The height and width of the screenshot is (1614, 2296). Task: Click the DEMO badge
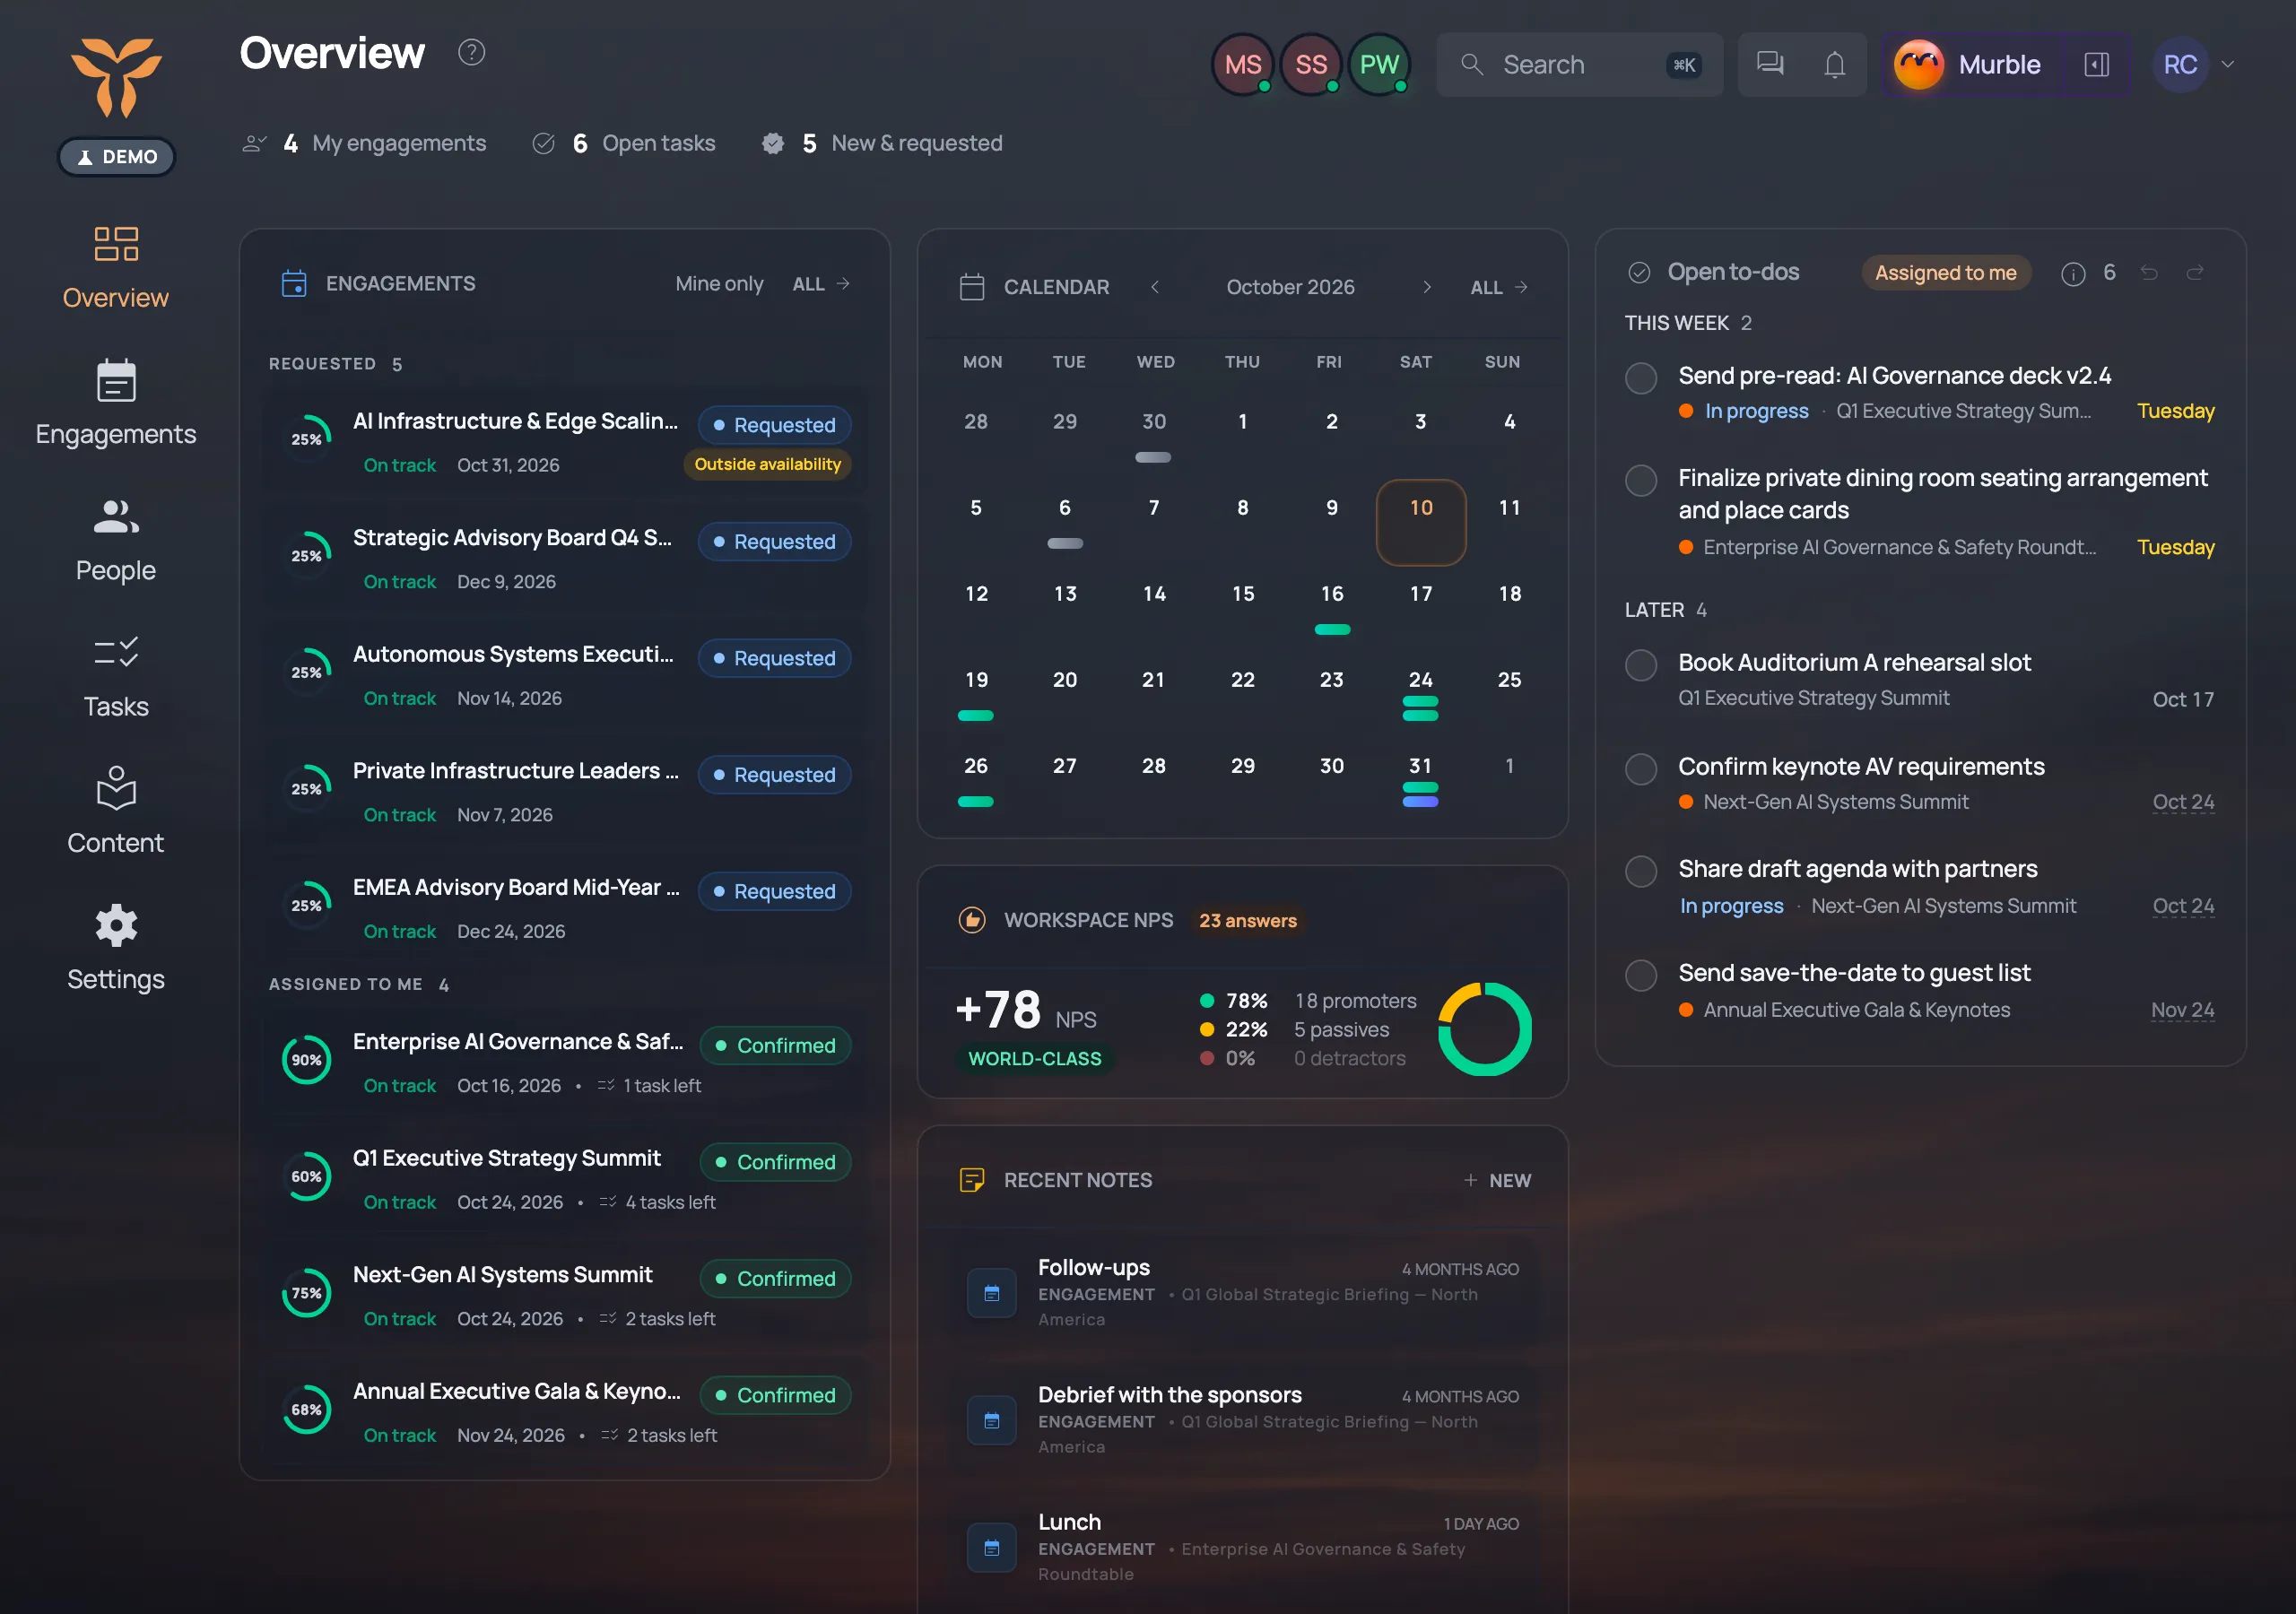point(116,157)
